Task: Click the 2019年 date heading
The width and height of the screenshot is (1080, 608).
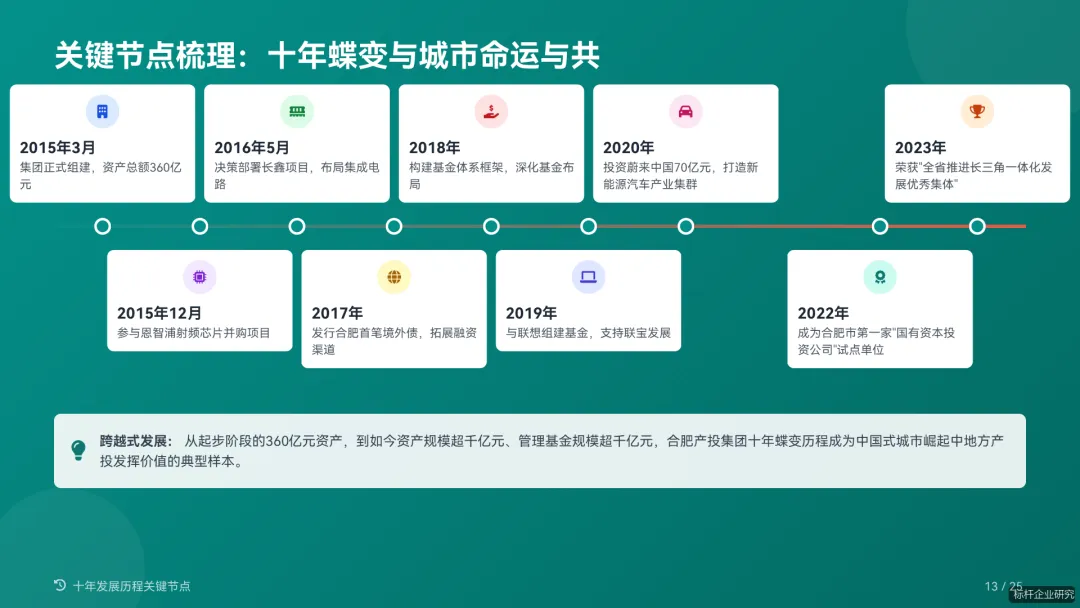Action: 531,313
